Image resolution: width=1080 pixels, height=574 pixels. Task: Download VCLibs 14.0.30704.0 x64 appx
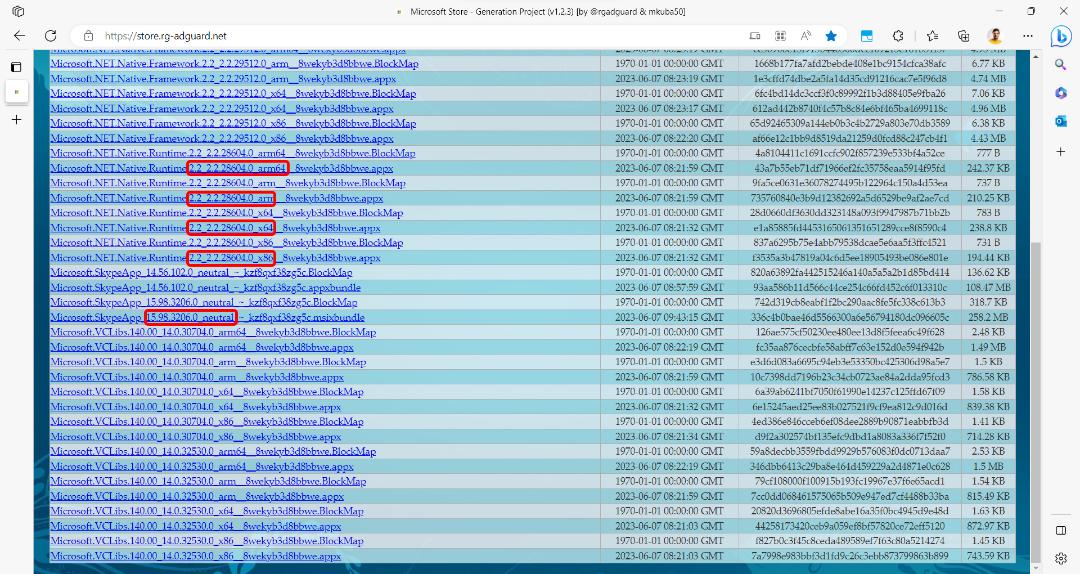point(196,407)
